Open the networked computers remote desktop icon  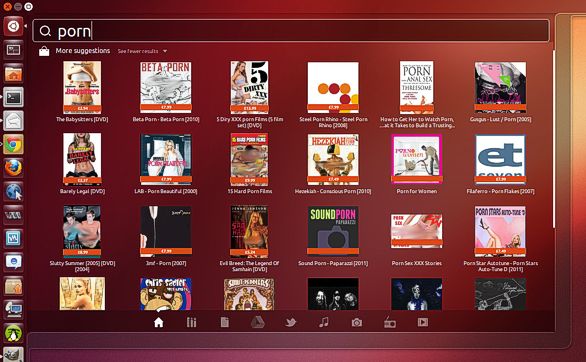(x=13, y=310)
